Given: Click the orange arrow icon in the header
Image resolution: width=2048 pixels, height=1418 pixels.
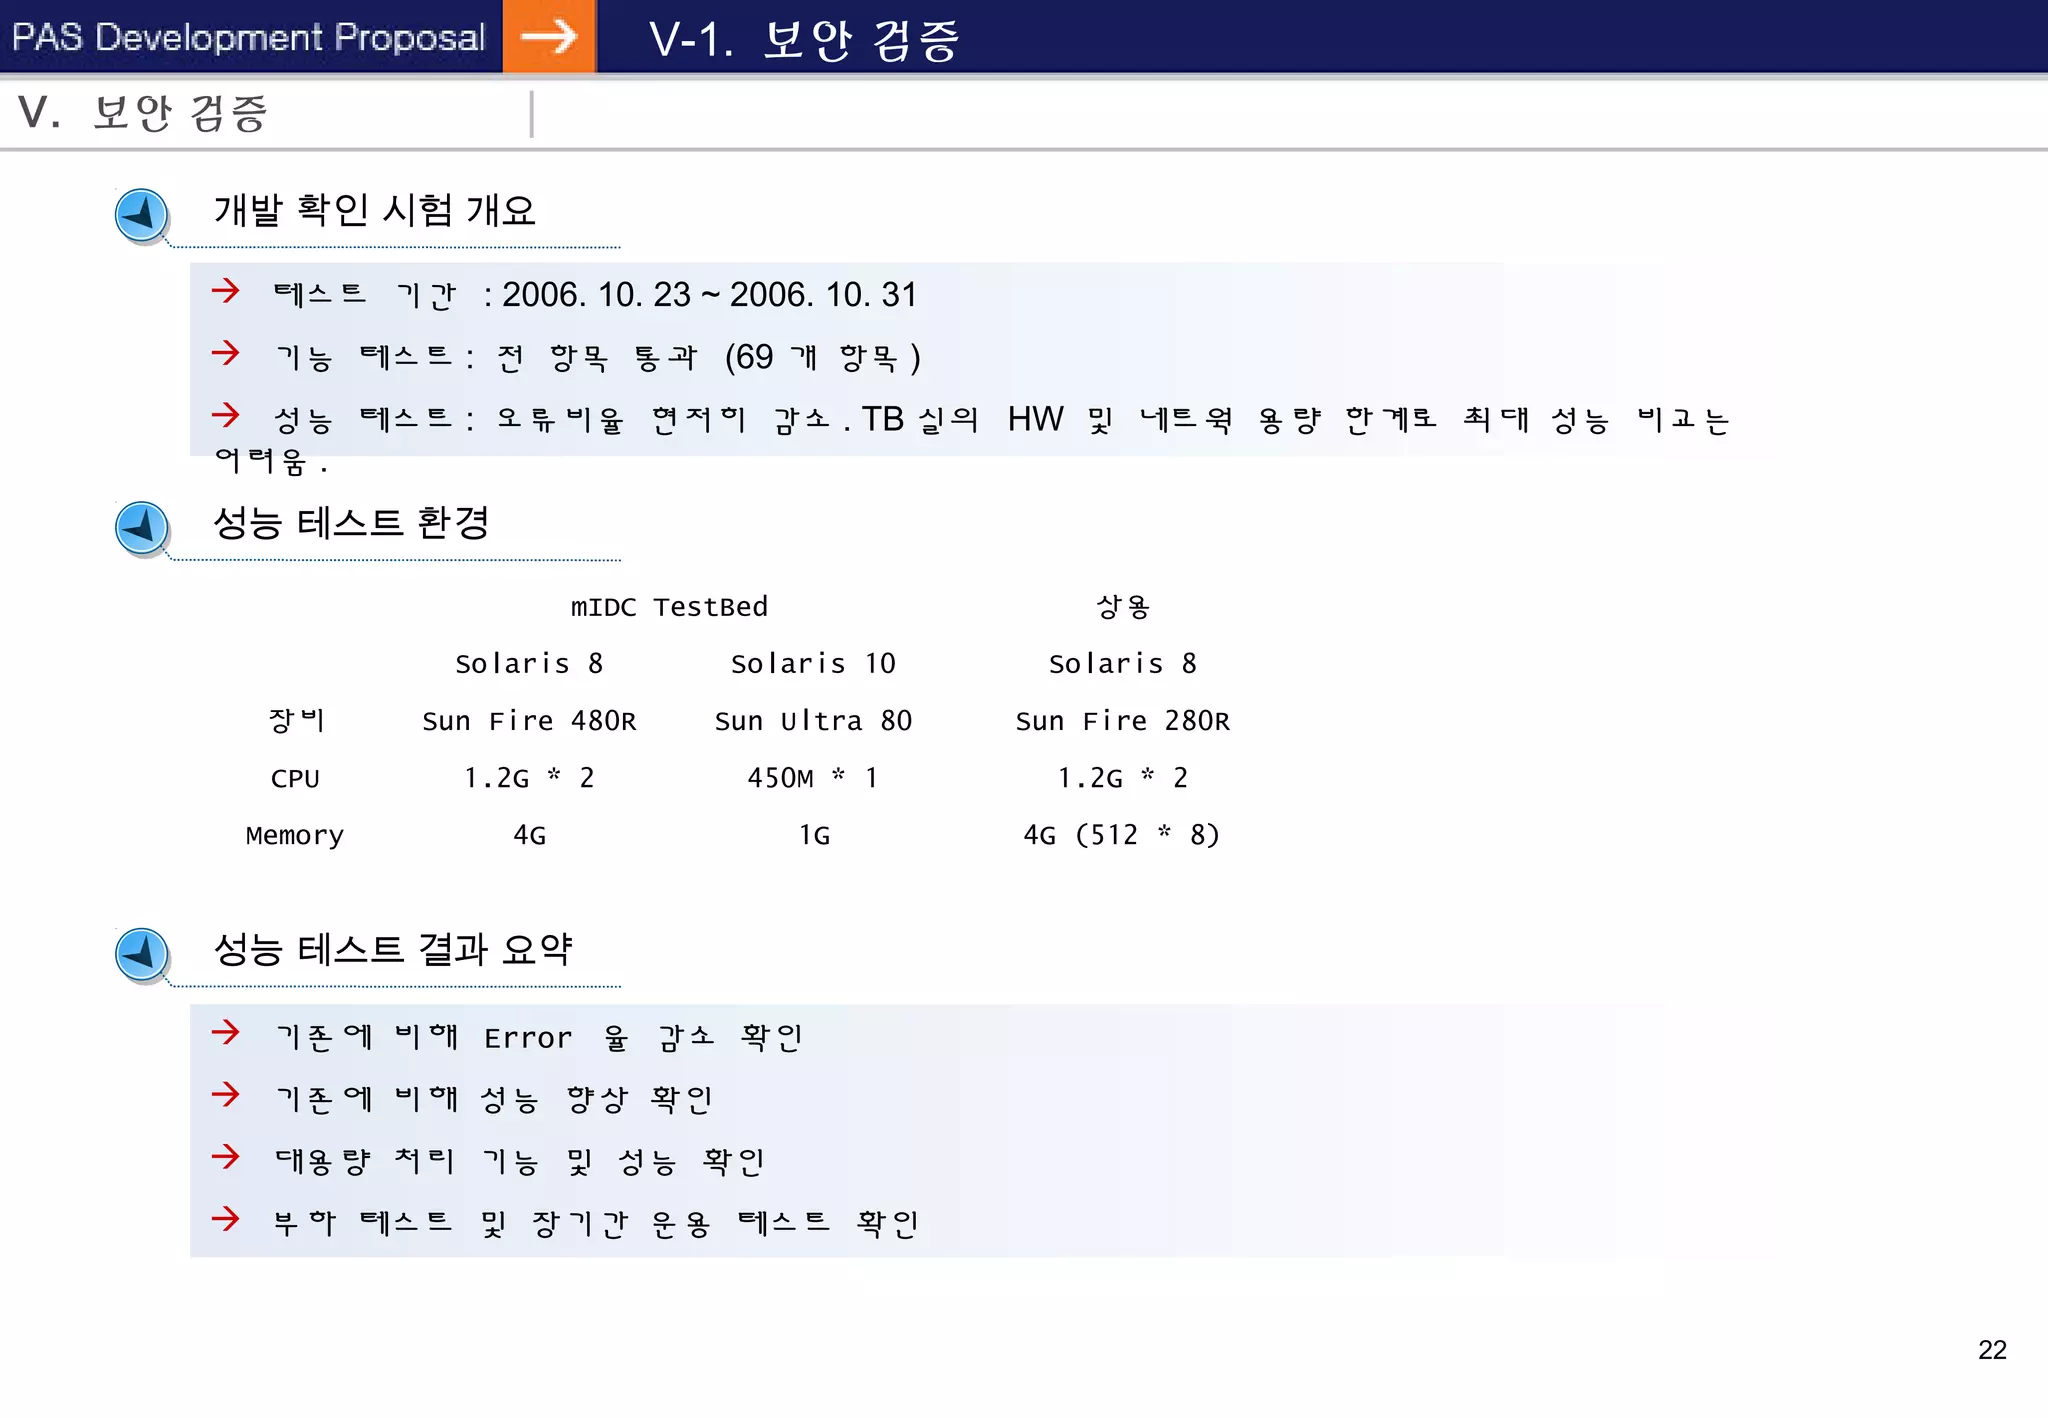Looking at the screenshot, I should [549, 37].
